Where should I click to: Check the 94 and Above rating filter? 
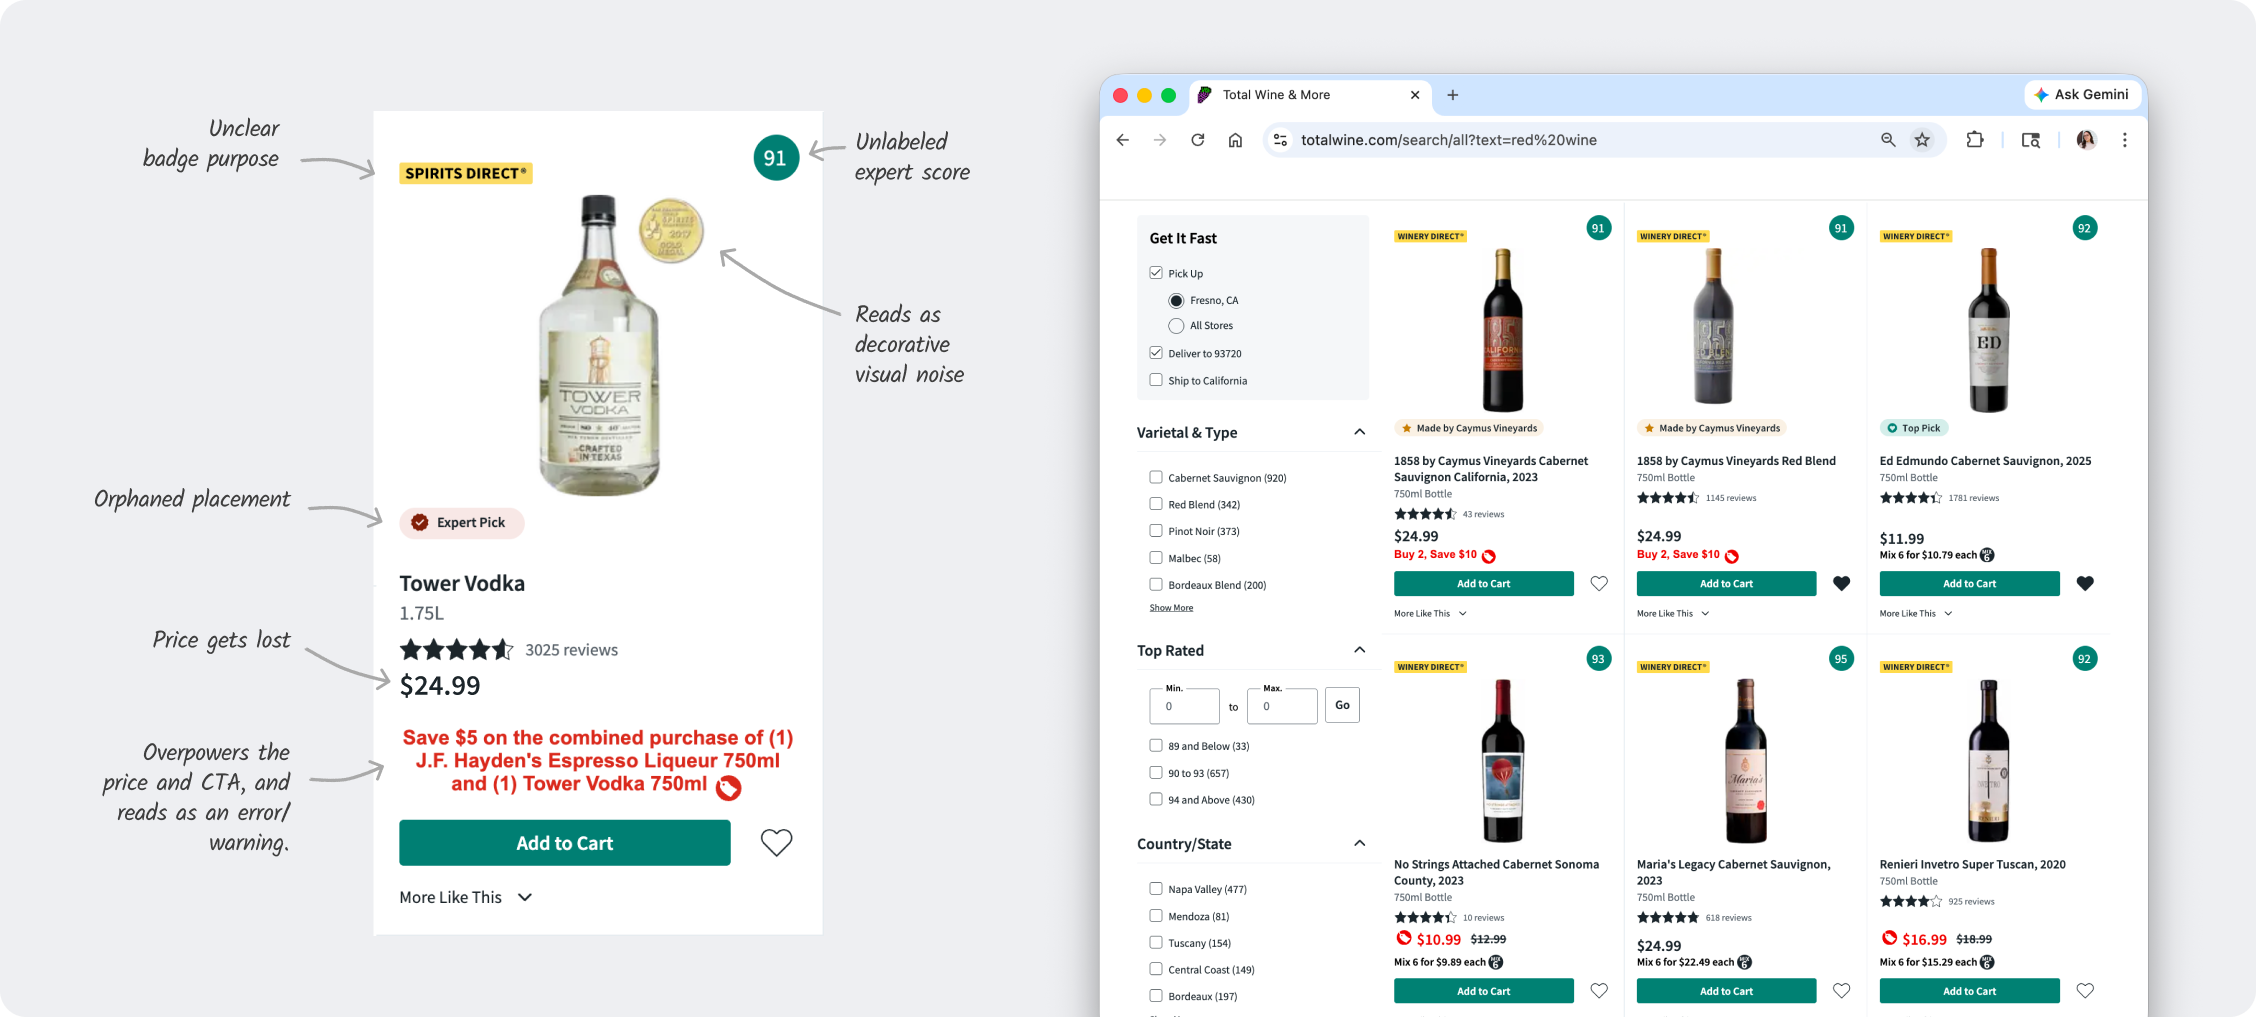[x=1156, y=799]
